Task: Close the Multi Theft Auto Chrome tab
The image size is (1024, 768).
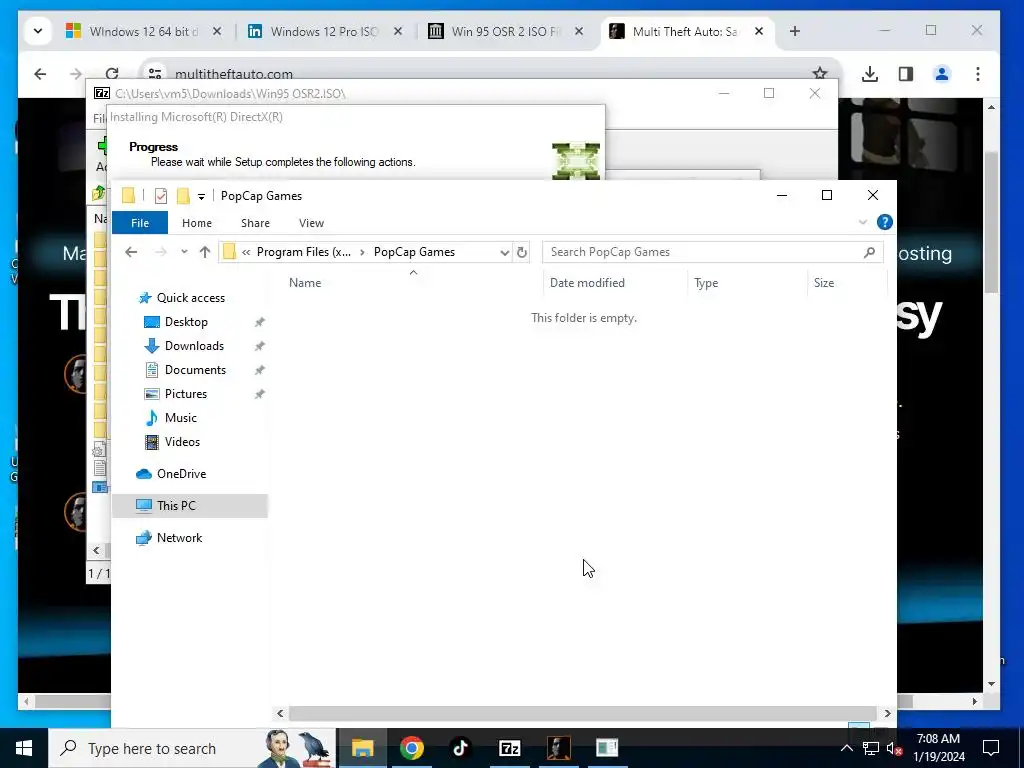Action: [x=759, y=31]
